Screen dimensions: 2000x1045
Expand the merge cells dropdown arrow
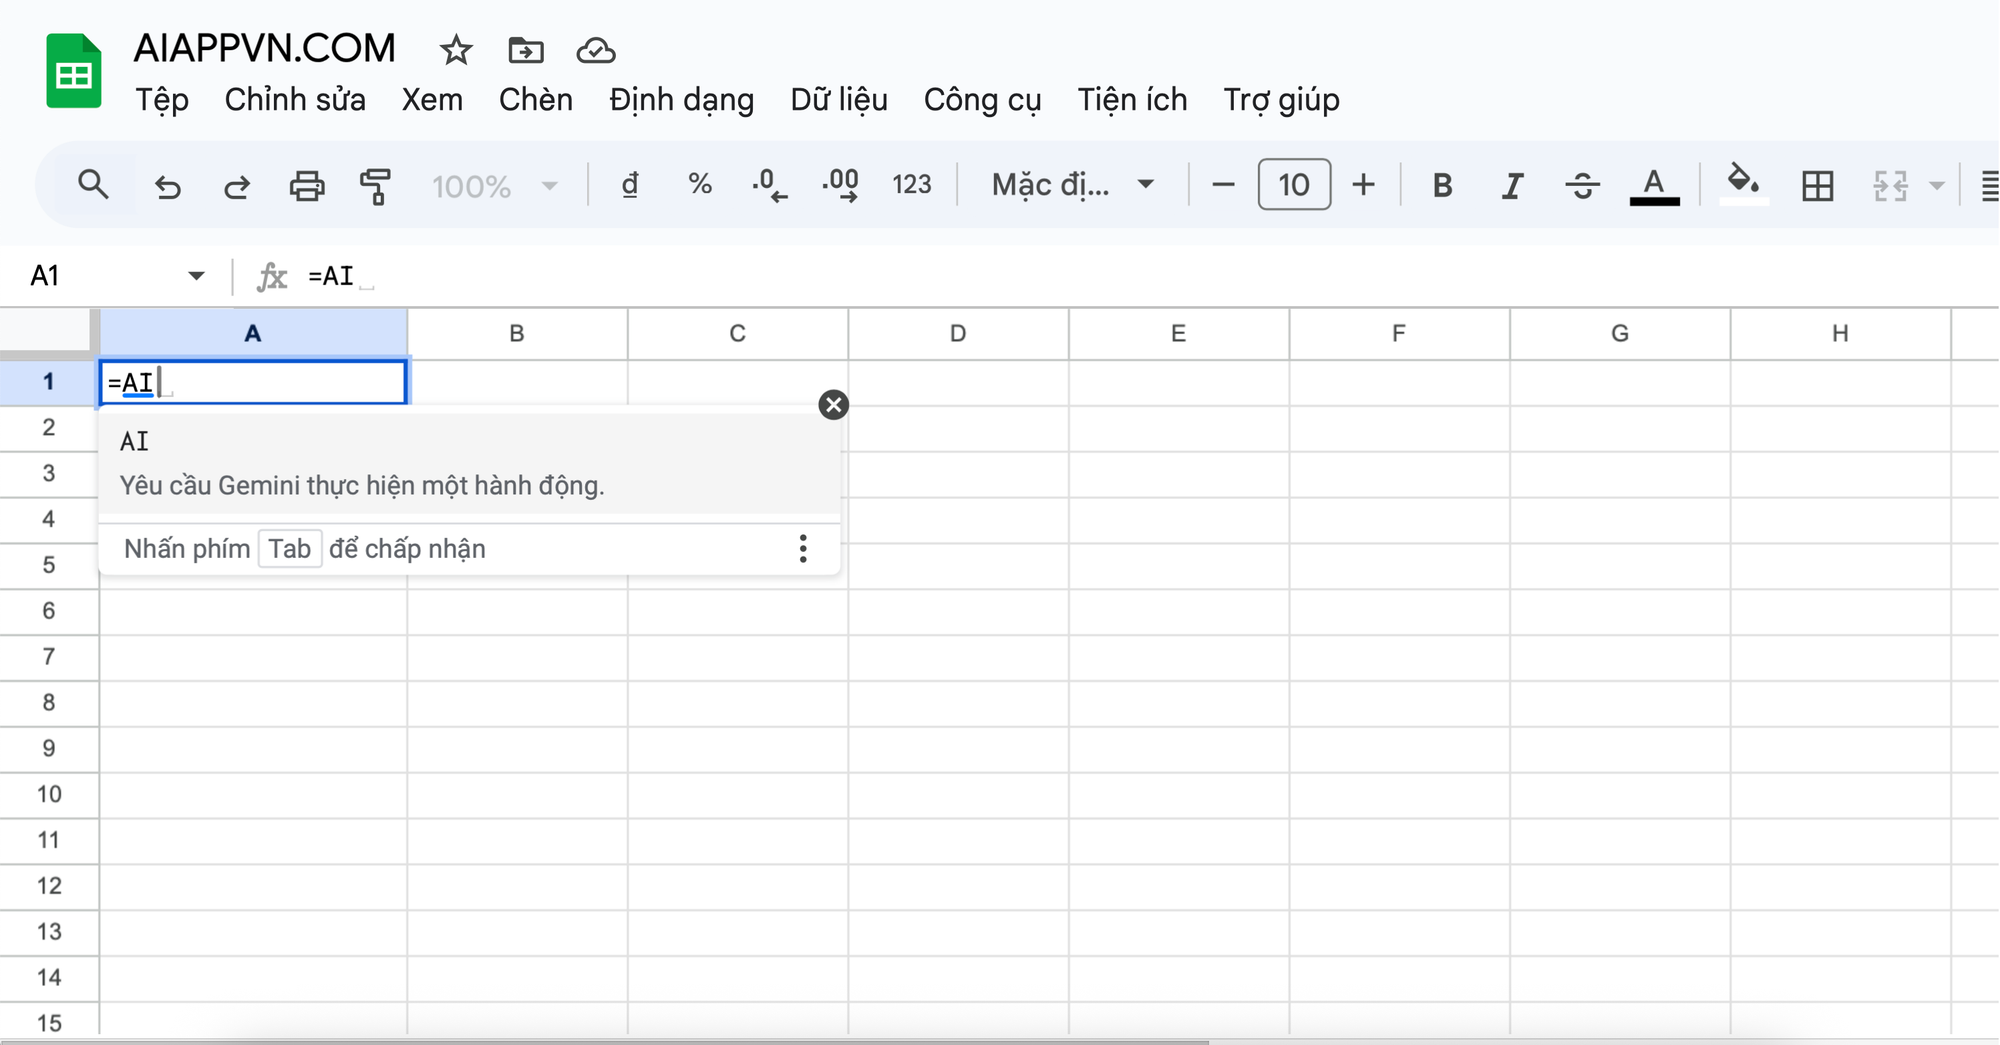point(1937,186)
